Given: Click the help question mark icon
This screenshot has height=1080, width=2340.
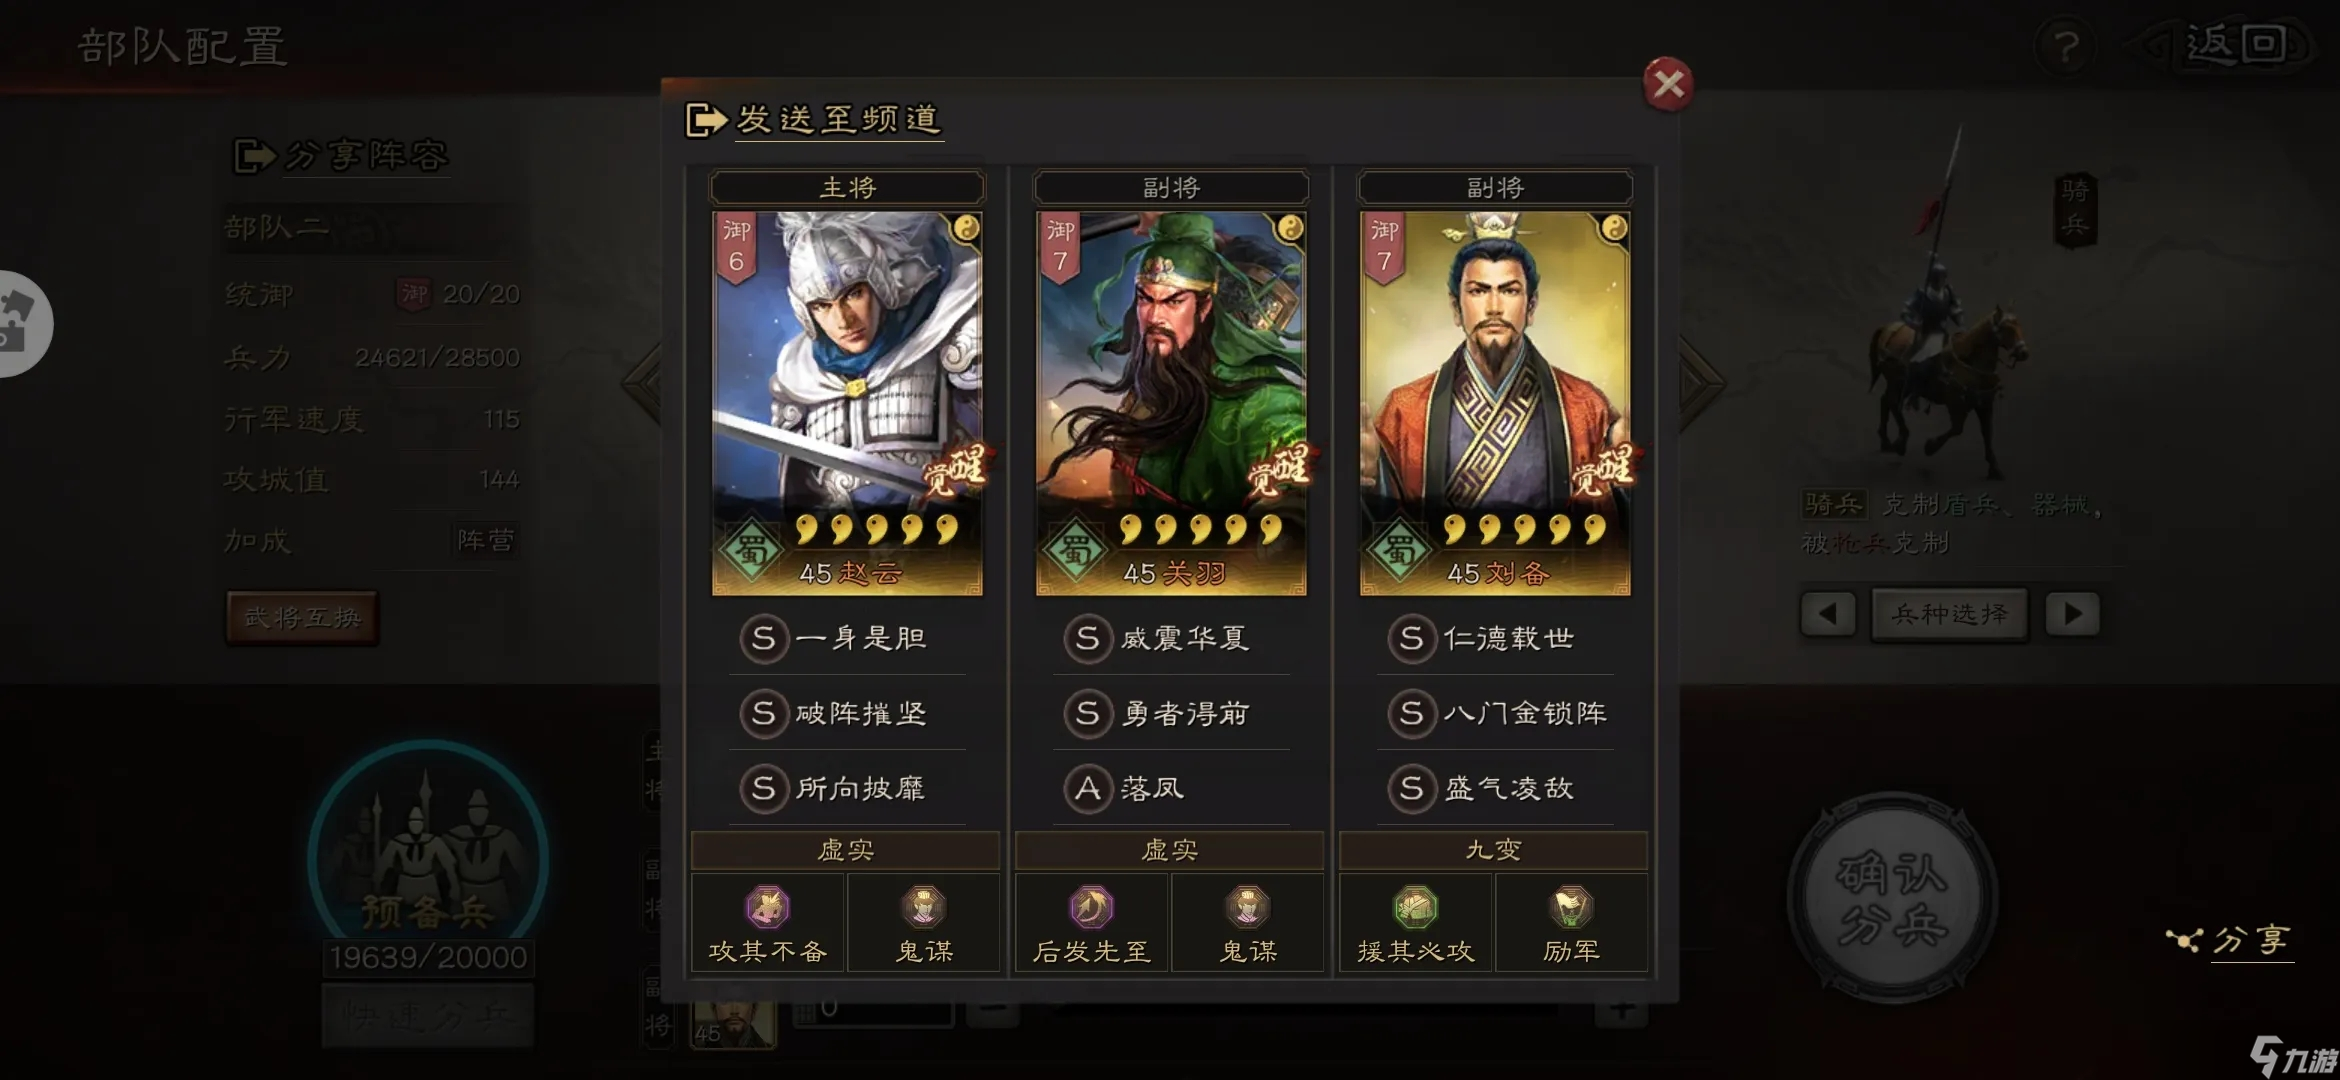Looking at the screenshot, I should click(x=2065, y=46).
